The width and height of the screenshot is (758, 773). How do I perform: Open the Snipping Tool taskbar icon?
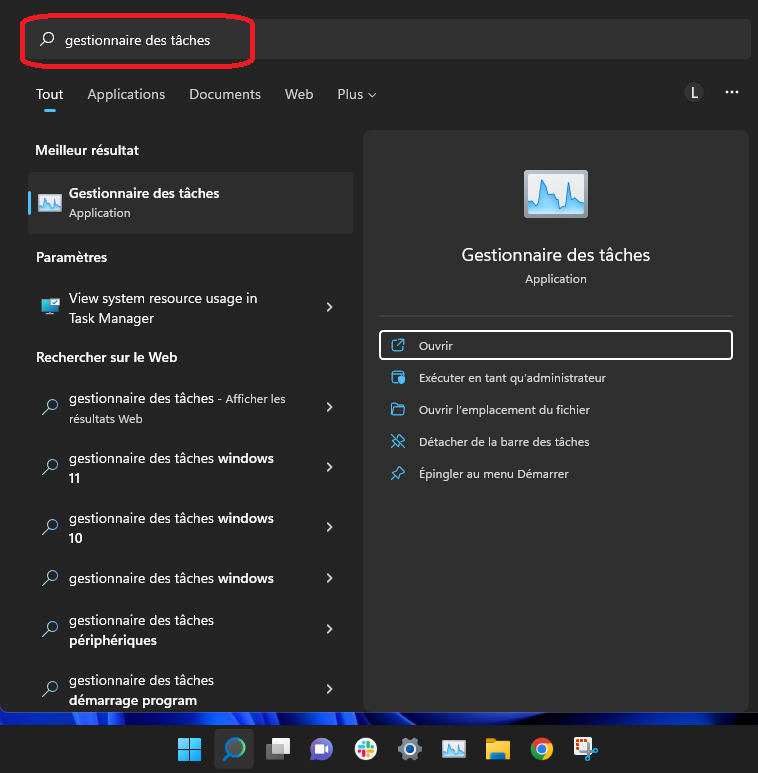coord(585,749)
